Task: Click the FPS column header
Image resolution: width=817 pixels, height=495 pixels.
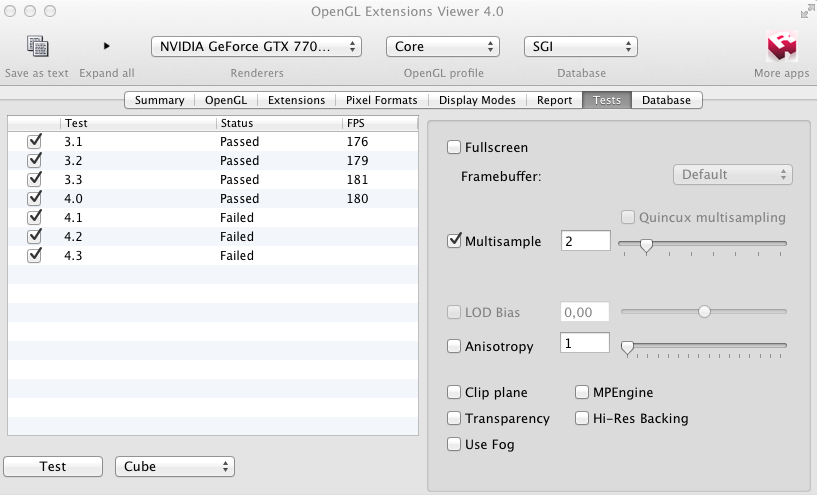Action: [x=380, y=123]
